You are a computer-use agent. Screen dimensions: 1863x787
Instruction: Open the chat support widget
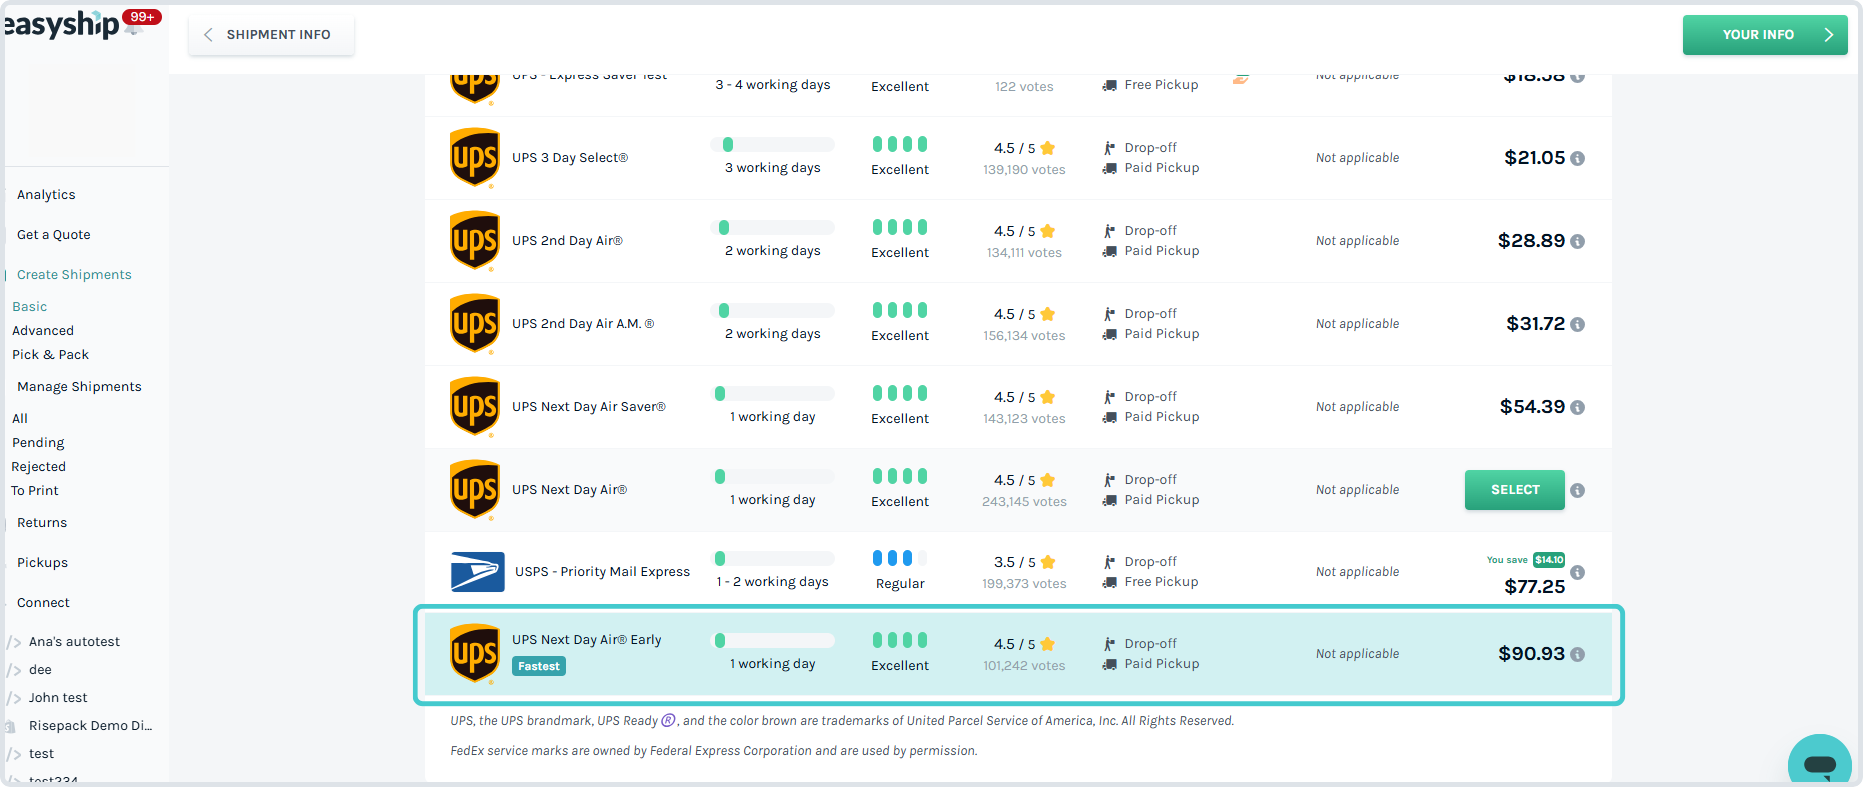pyautogui.click(x=1819, y=764)
